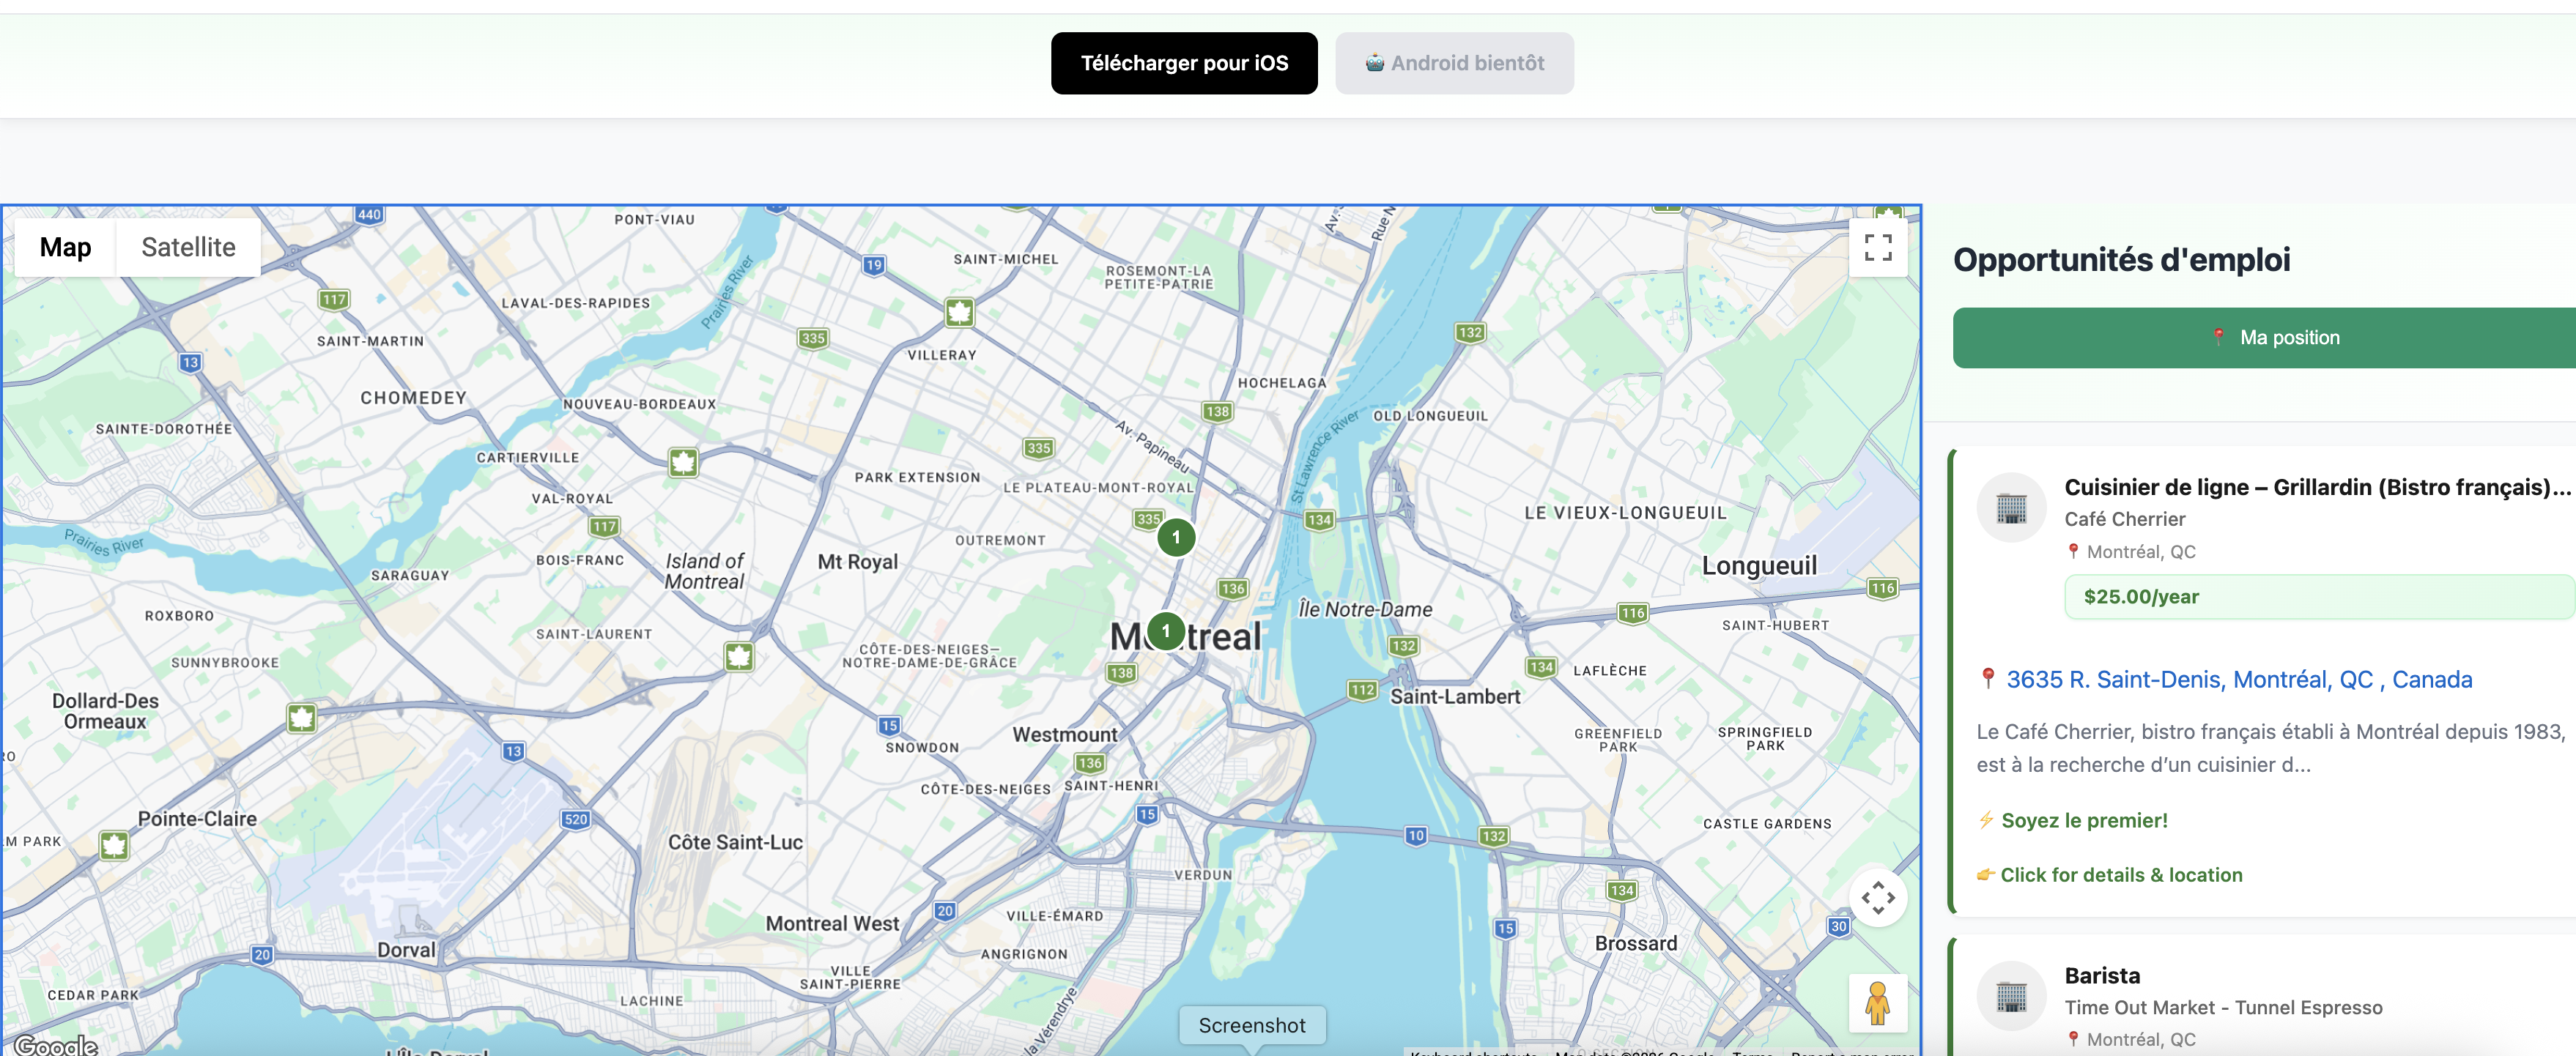Click the Android bientôt button
The height and width of the screenshot is (1056, 2576).
coord(1454,63)
